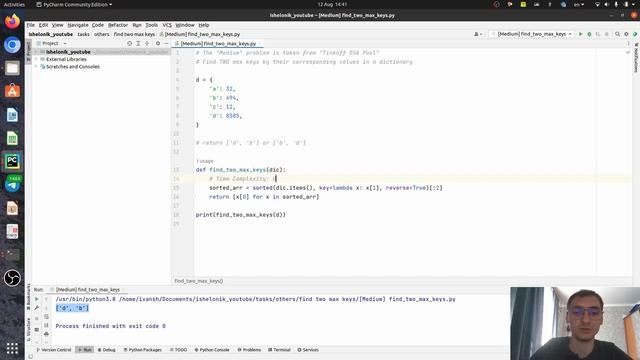
Task: Rerun program in Run tool window
Action: [37, 299]
